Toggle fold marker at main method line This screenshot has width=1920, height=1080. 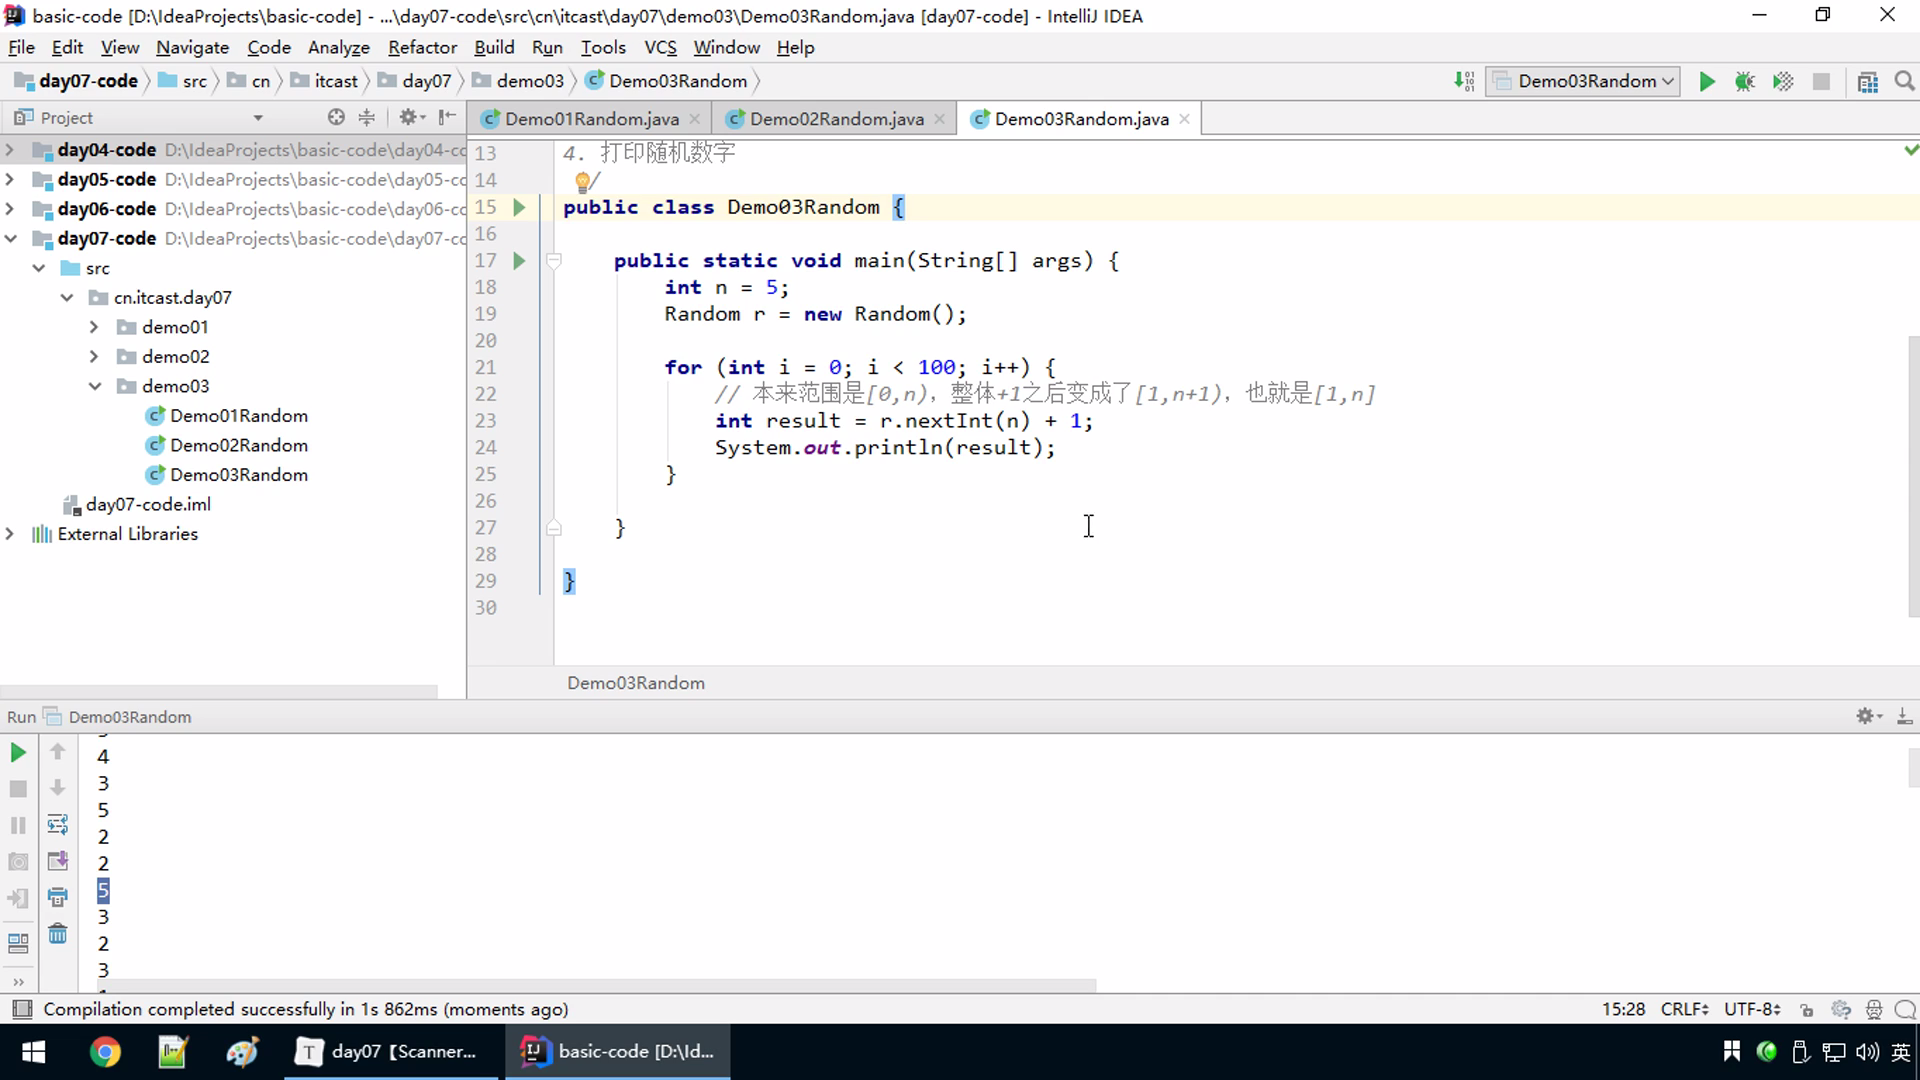553,261
